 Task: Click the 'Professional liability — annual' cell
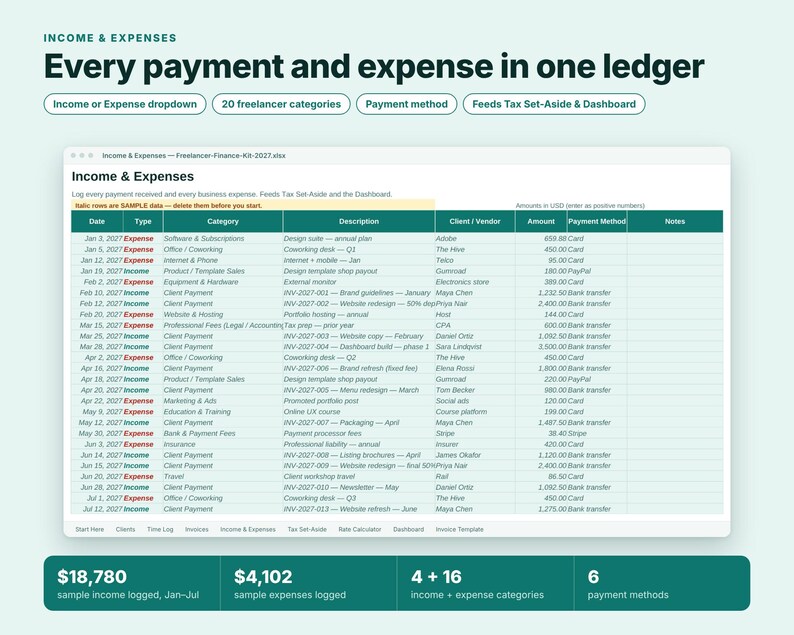coord(359,444)
